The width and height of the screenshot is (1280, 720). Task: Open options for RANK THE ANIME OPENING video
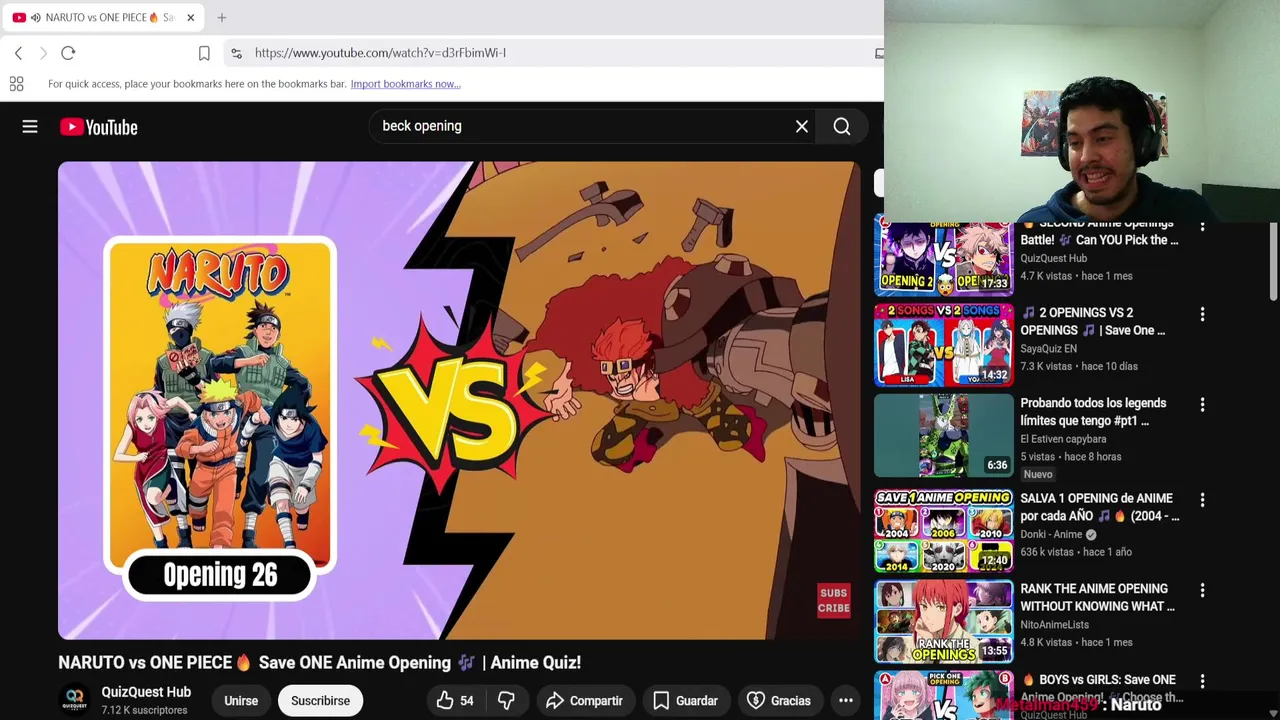click(x=1202, y=591)
